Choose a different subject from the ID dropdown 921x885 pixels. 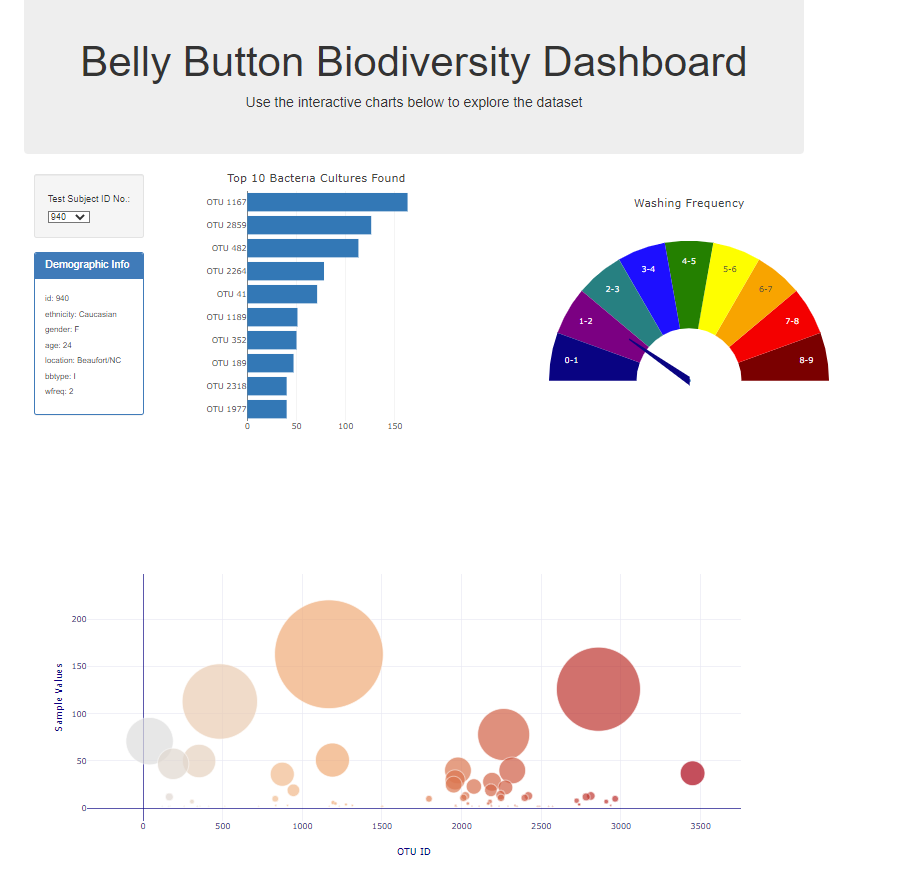click(66, 216)
